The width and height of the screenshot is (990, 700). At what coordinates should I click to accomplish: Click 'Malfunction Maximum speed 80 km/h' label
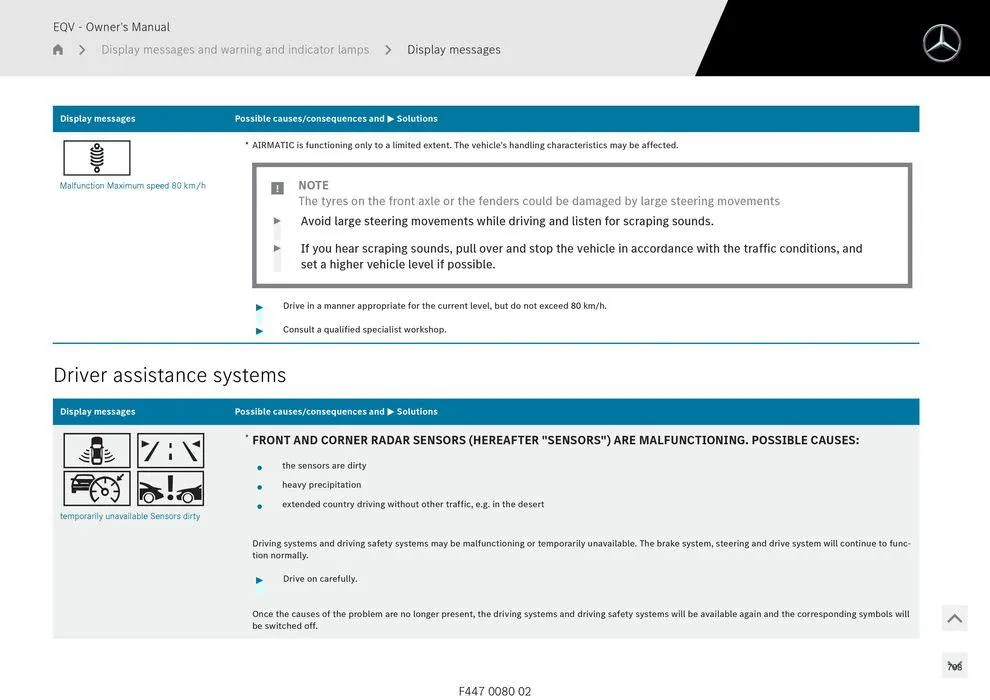point(131,184)
